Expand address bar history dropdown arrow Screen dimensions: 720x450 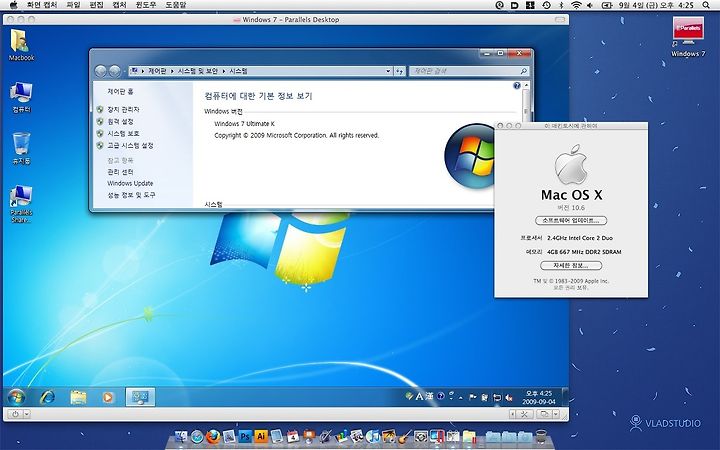[x=388, y=71]
